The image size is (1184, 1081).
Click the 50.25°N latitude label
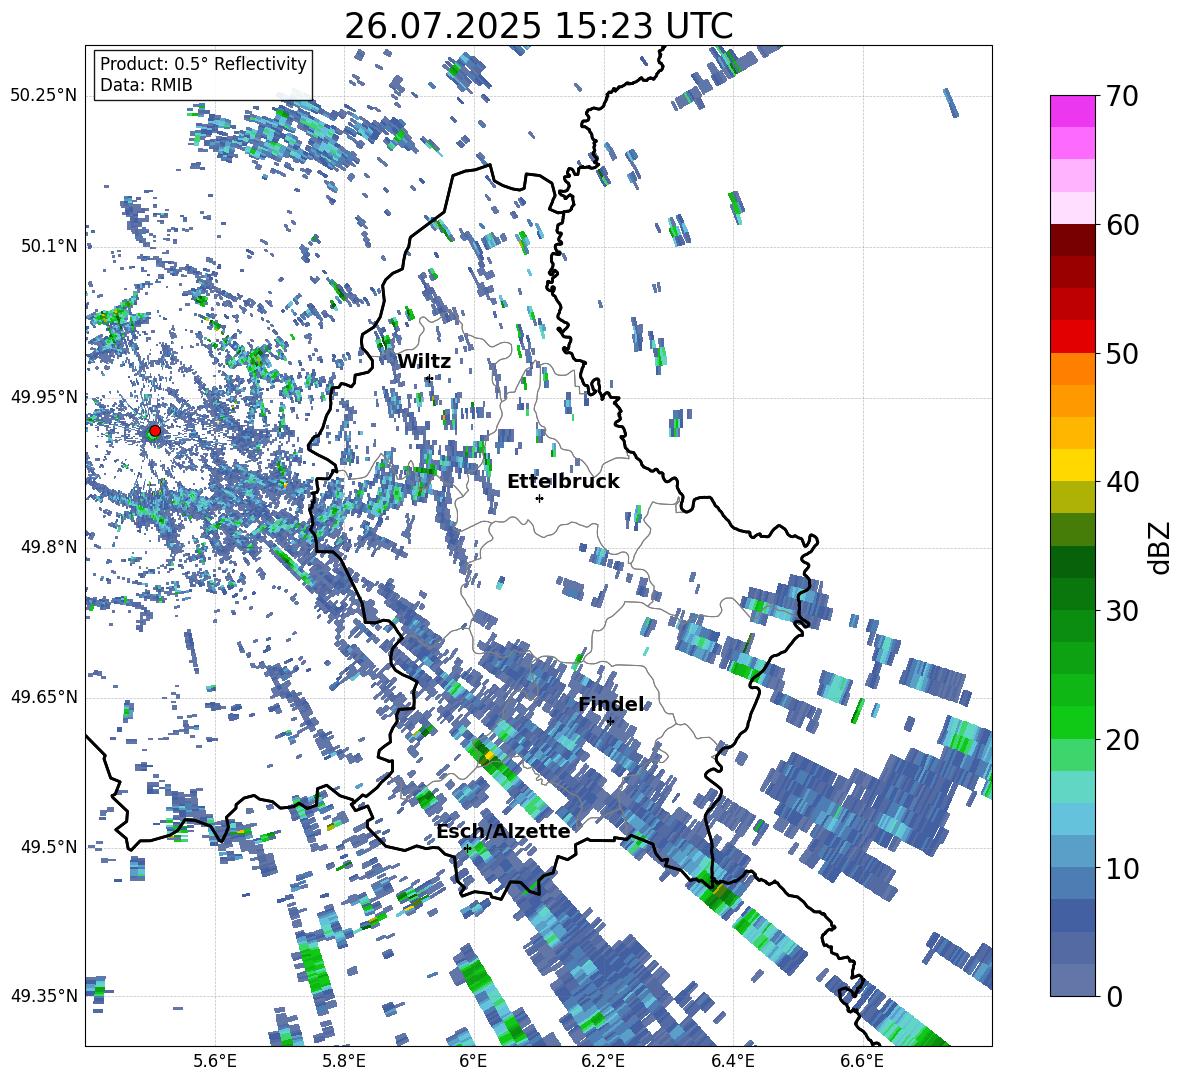44,96
